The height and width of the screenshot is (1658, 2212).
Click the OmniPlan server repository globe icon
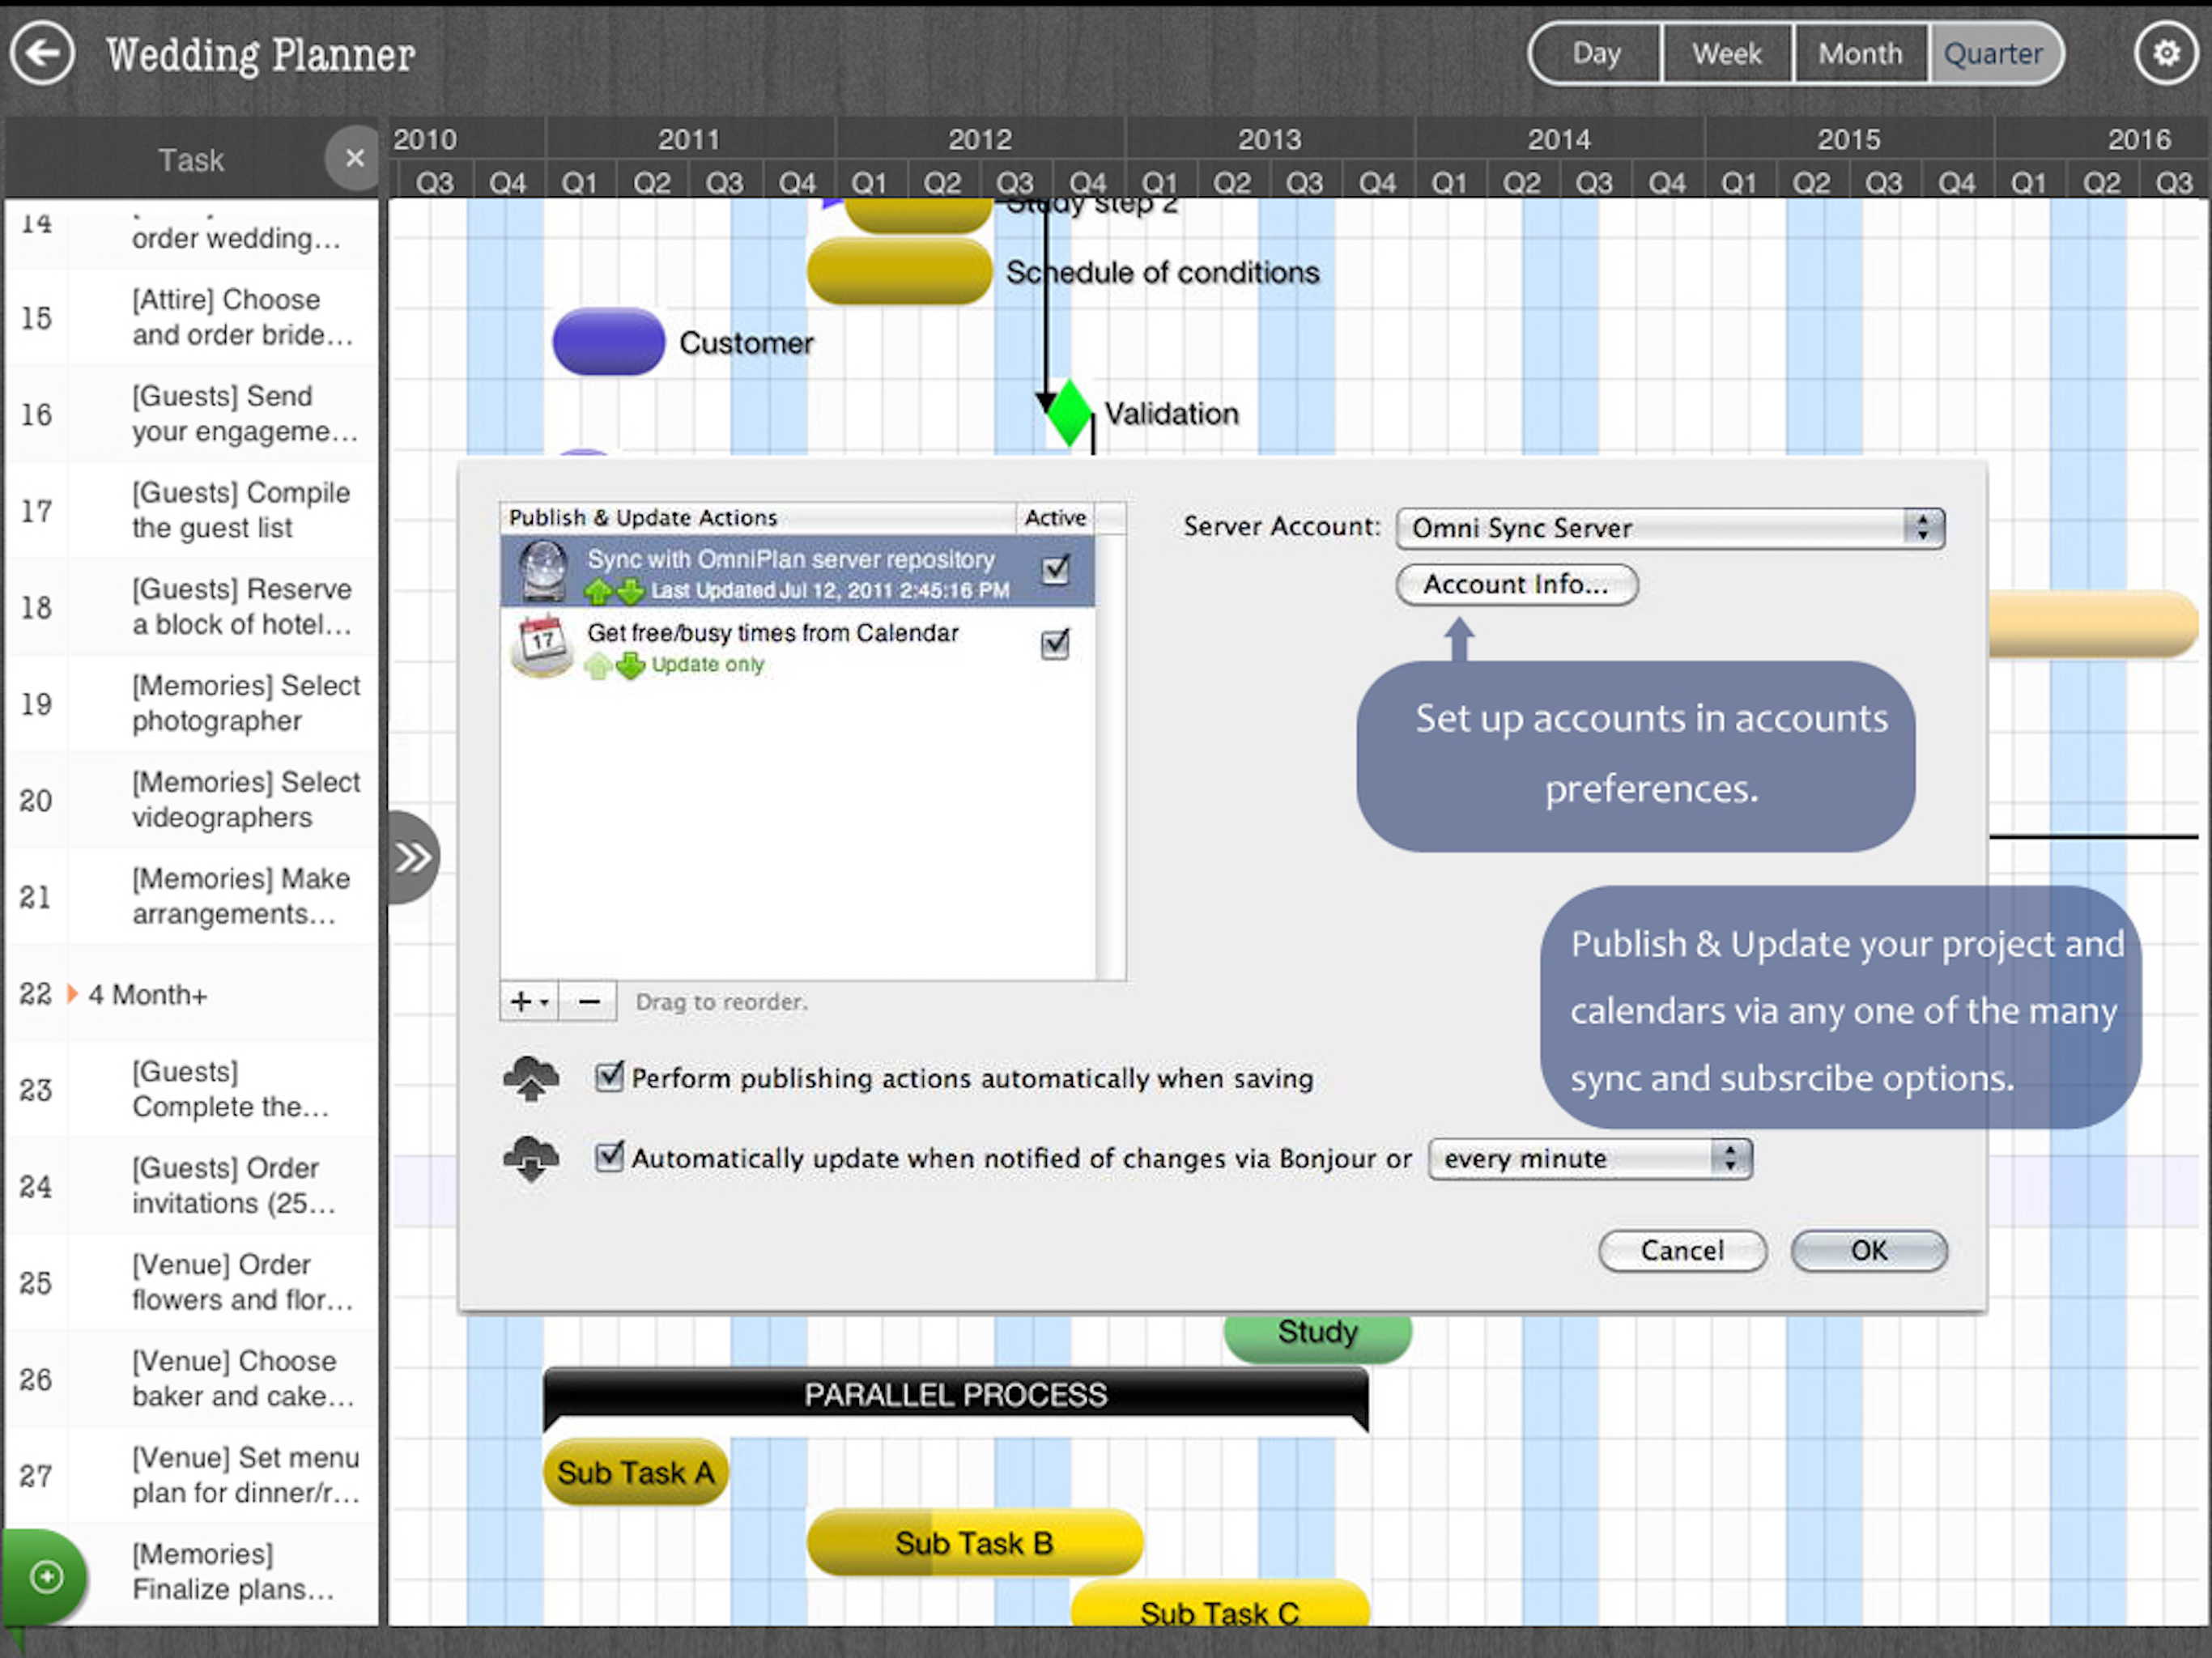tap(544, 571)
